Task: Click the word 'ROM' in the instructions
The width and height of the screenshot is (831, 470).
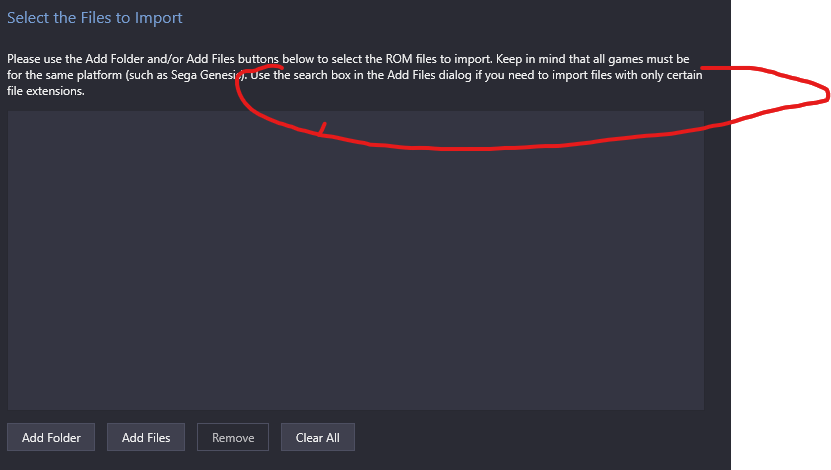Action: point(399,59)
